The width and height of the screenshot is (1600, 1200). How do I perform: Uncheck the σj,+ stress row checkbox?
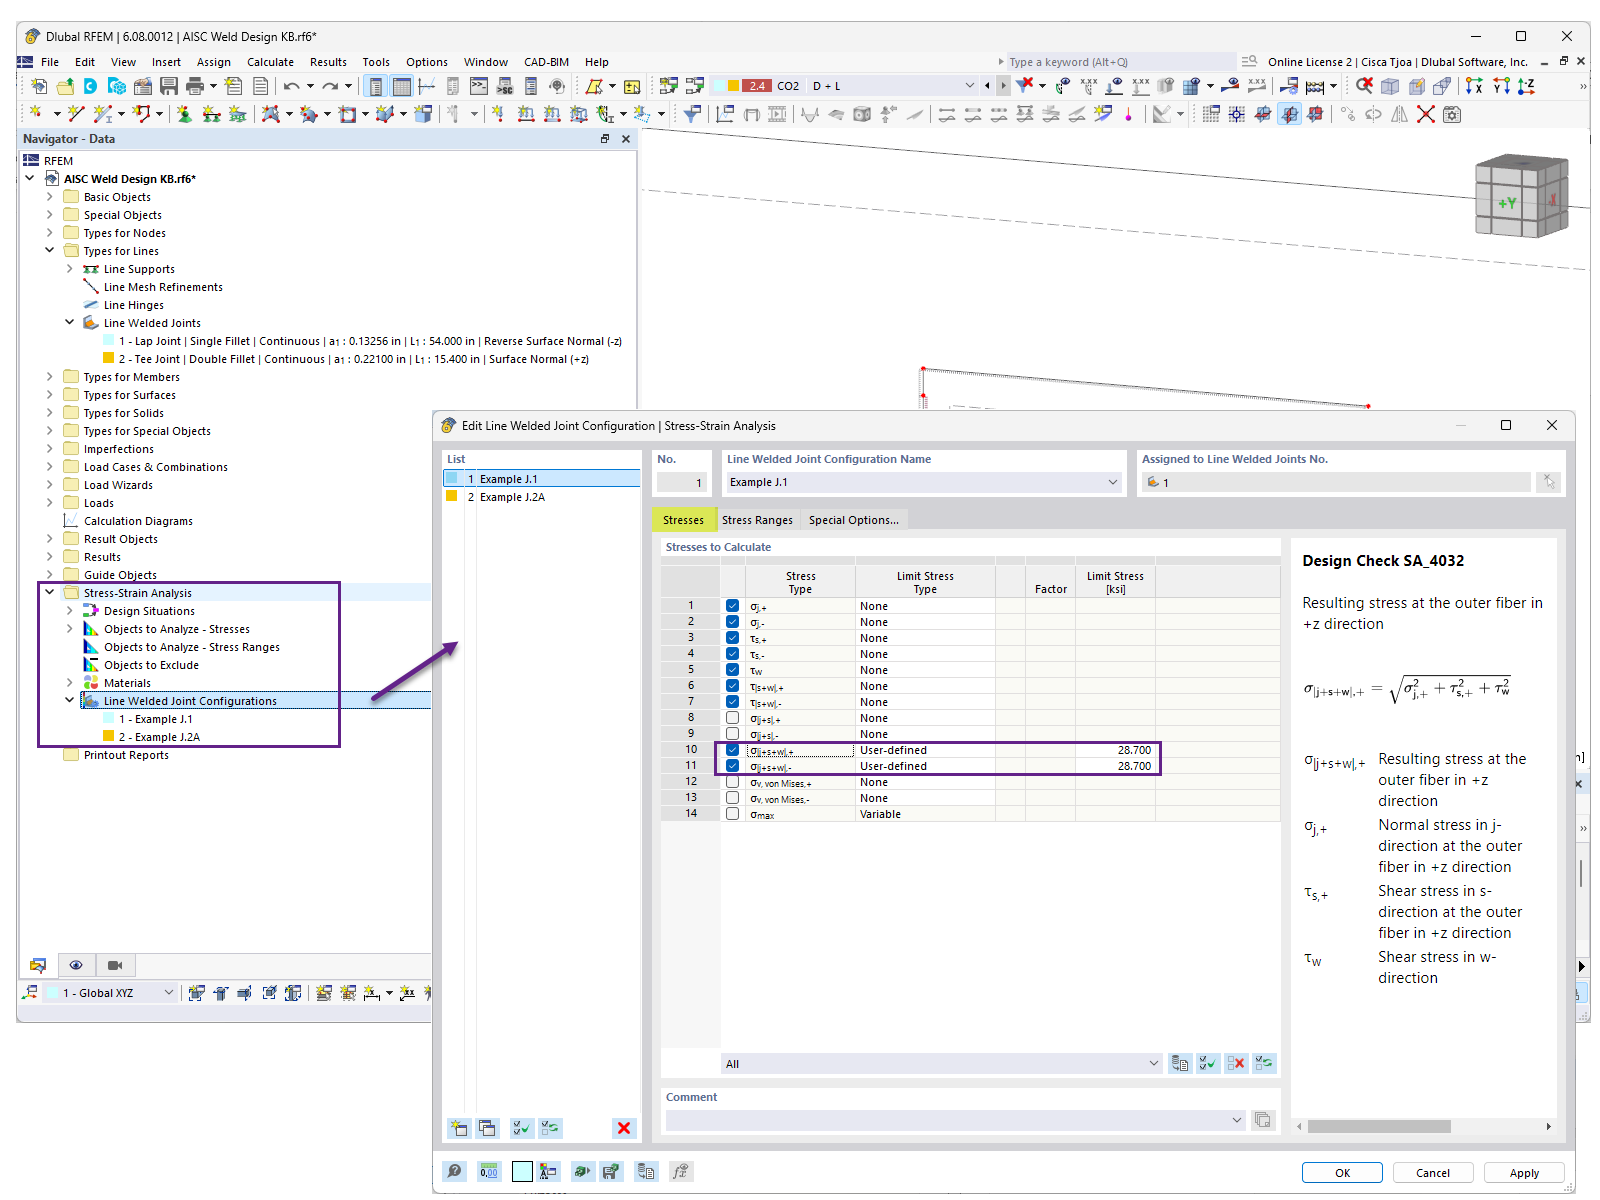pos(733,605)
